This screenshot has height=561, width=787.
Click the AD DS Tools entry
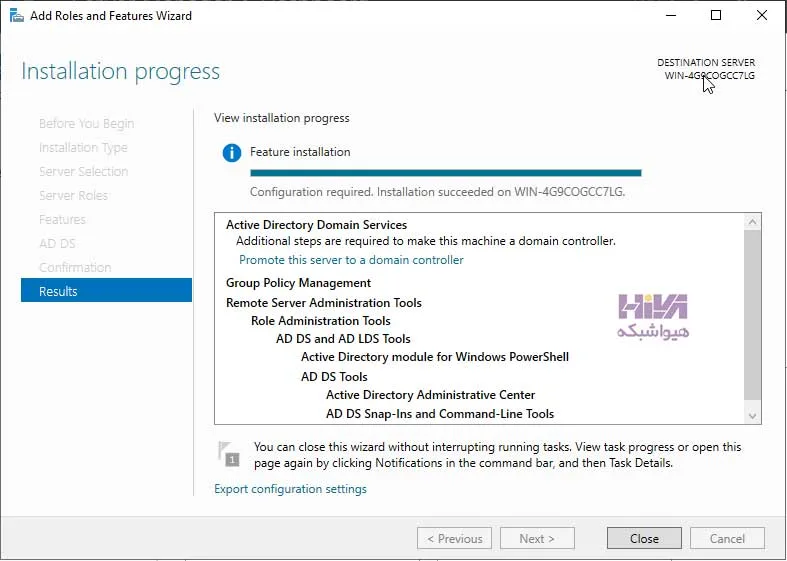[334, 377]
